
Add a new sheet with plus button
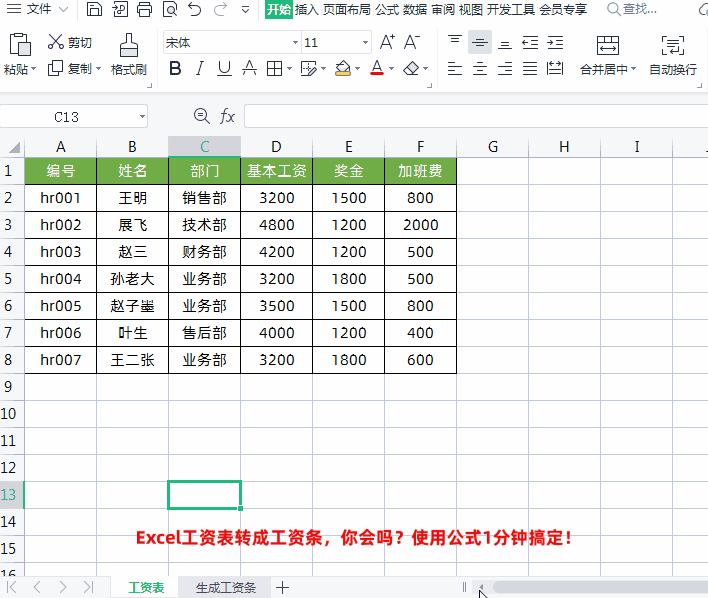click(282, 588)
